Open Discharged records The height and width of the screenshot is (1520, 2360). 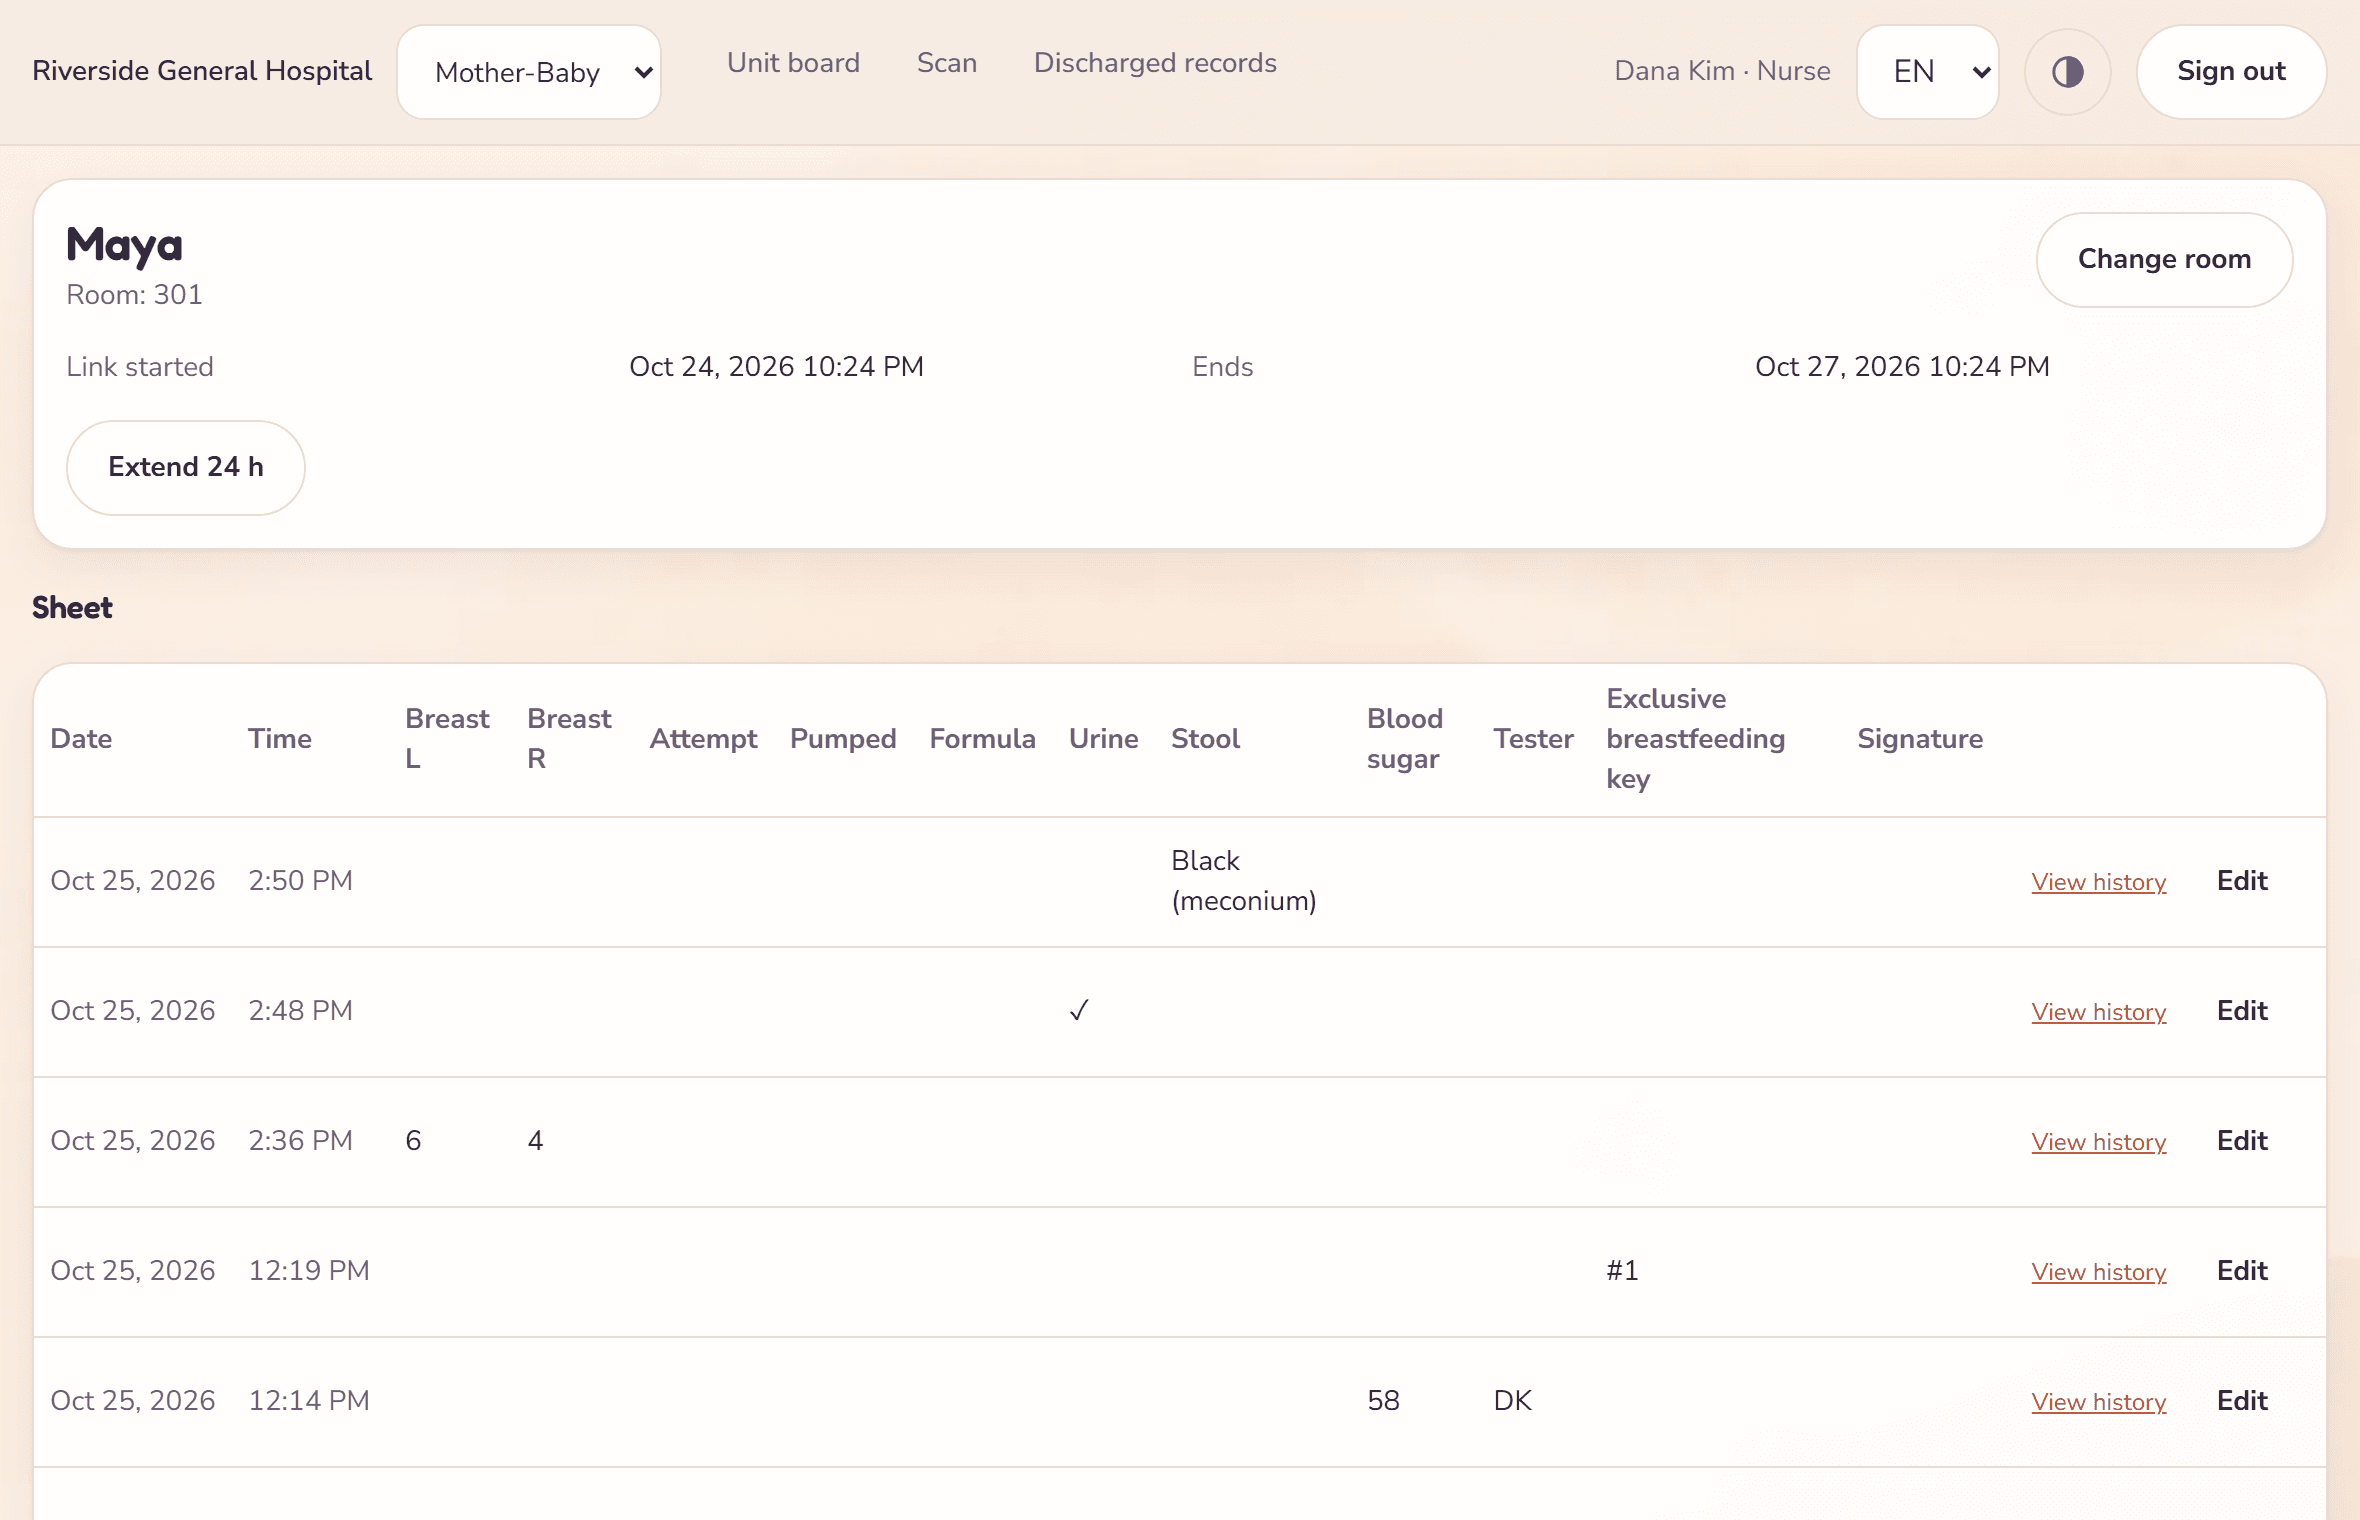pyautogui.click(x=1155, y=63)
